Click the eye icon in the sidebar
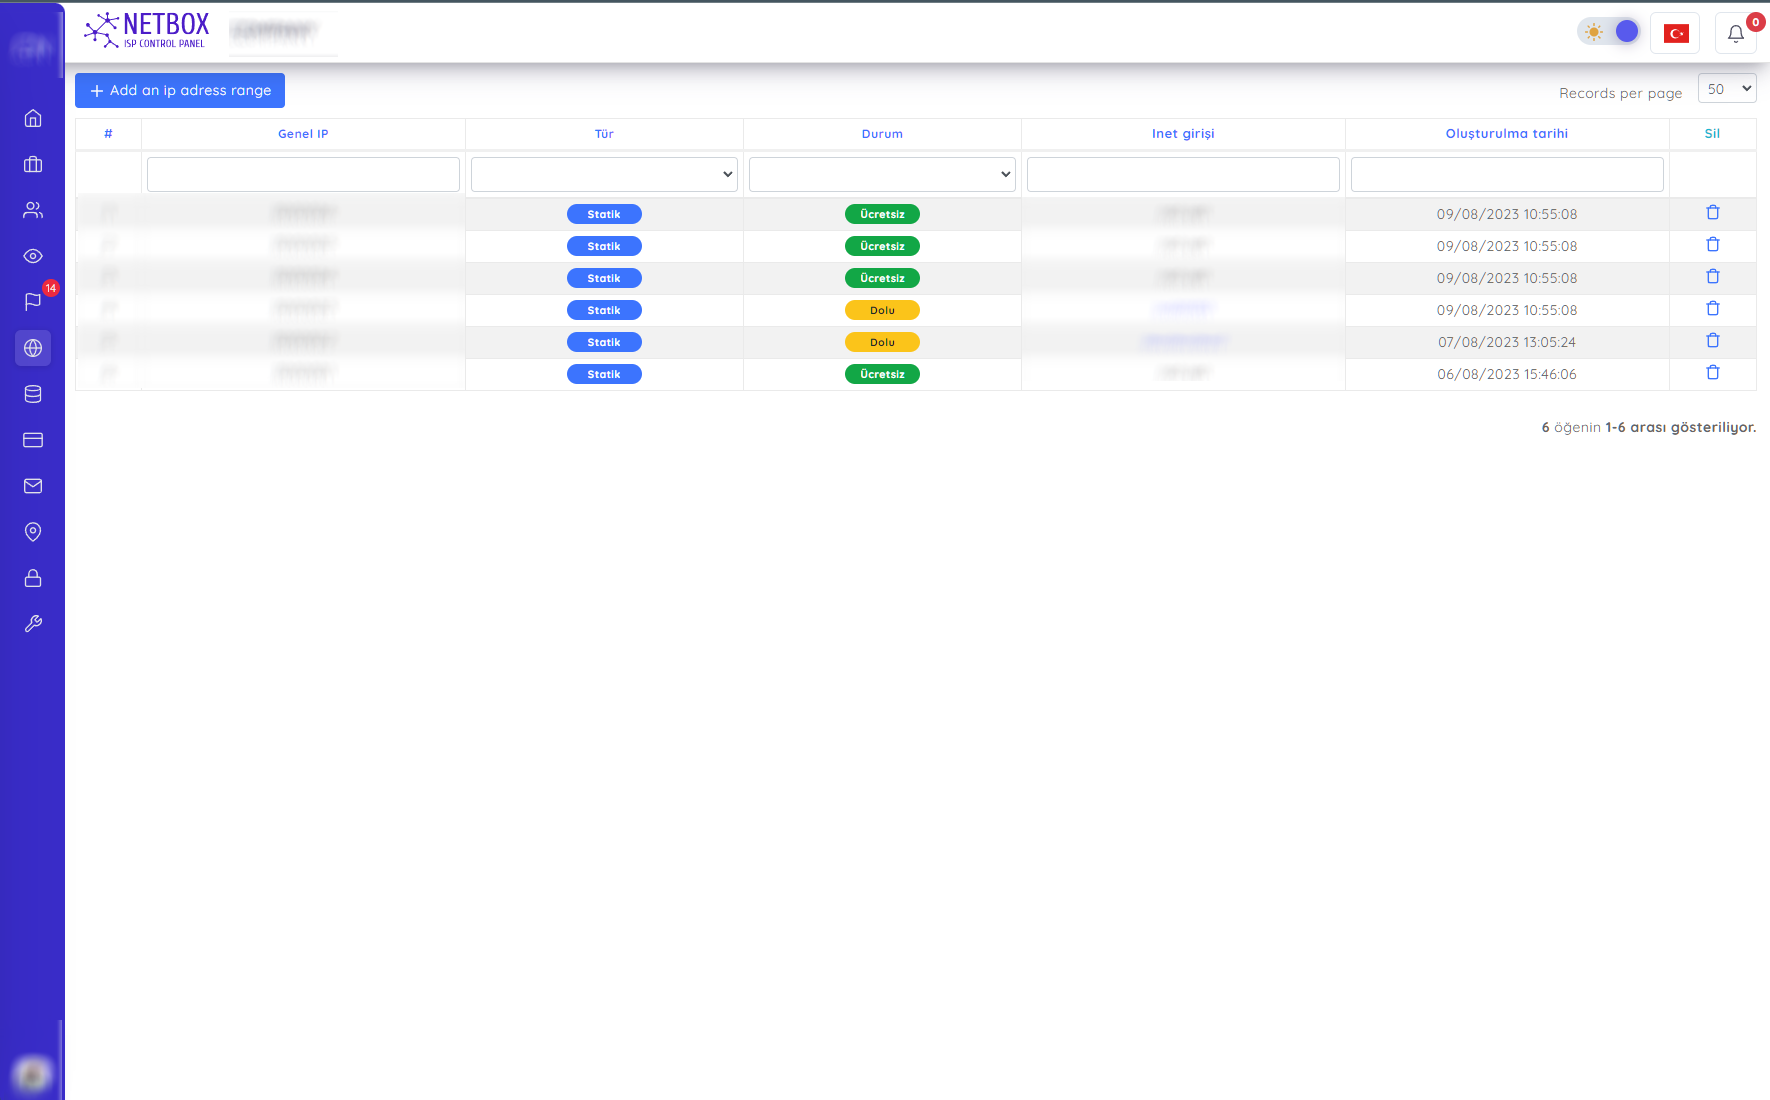1770x1100 pixels. click(33, 256)
